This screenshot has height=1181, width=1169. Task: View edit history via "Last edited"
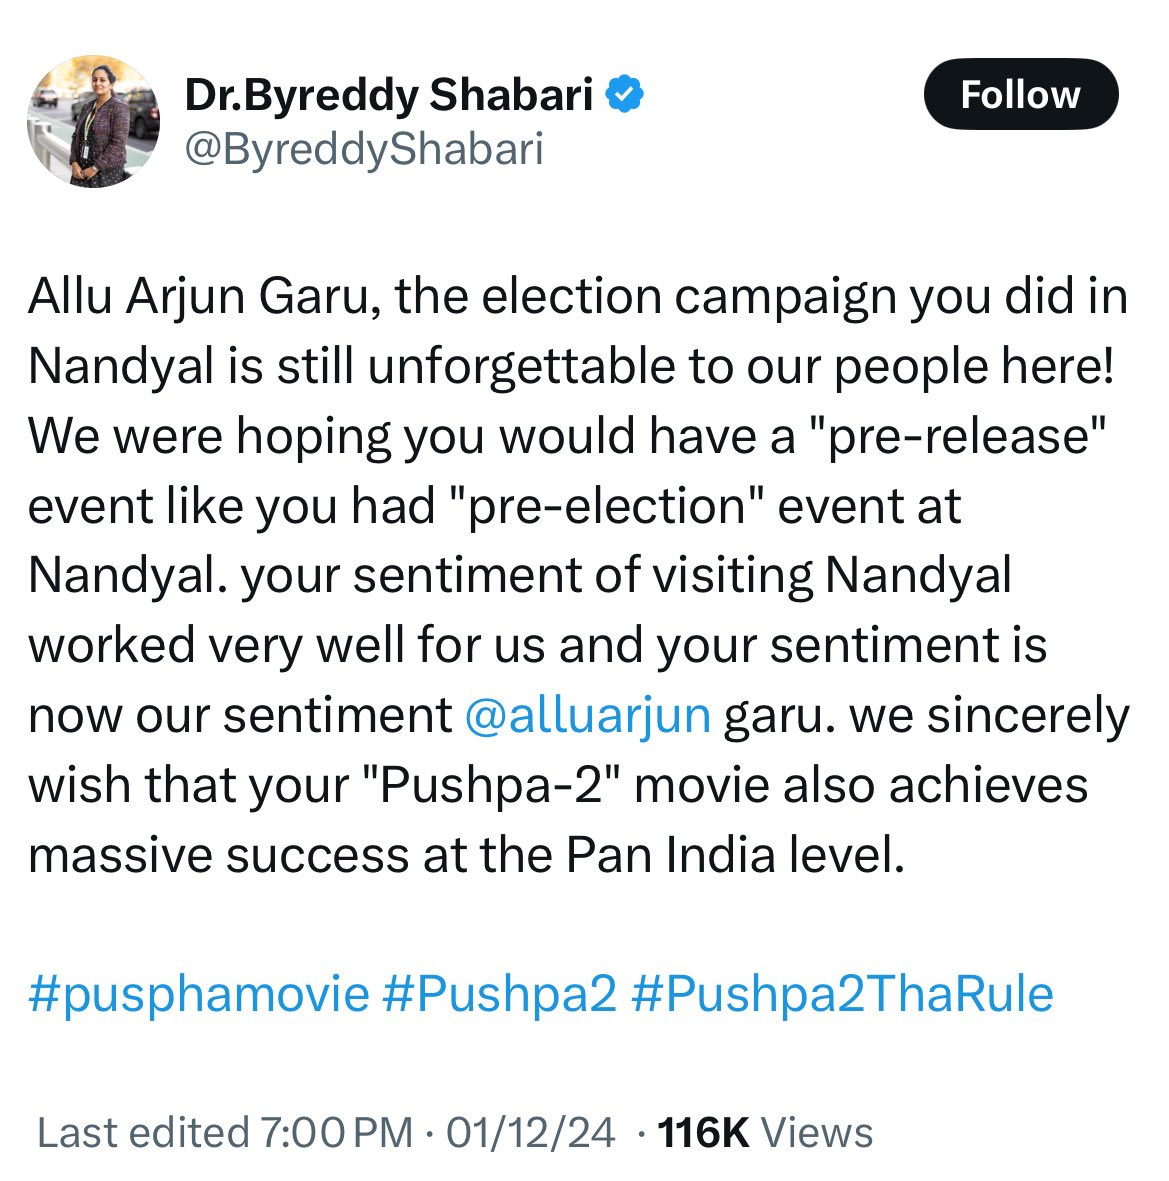pos(143,1133)
